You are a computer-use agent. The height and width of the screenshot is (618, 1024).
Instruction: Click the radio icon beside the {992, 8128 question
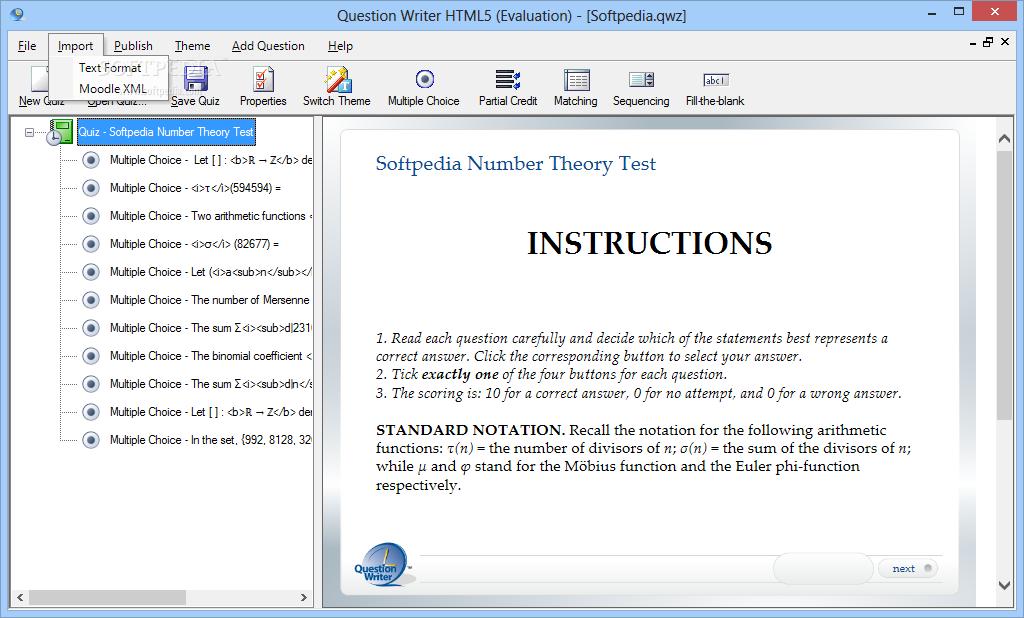(91, 440)
